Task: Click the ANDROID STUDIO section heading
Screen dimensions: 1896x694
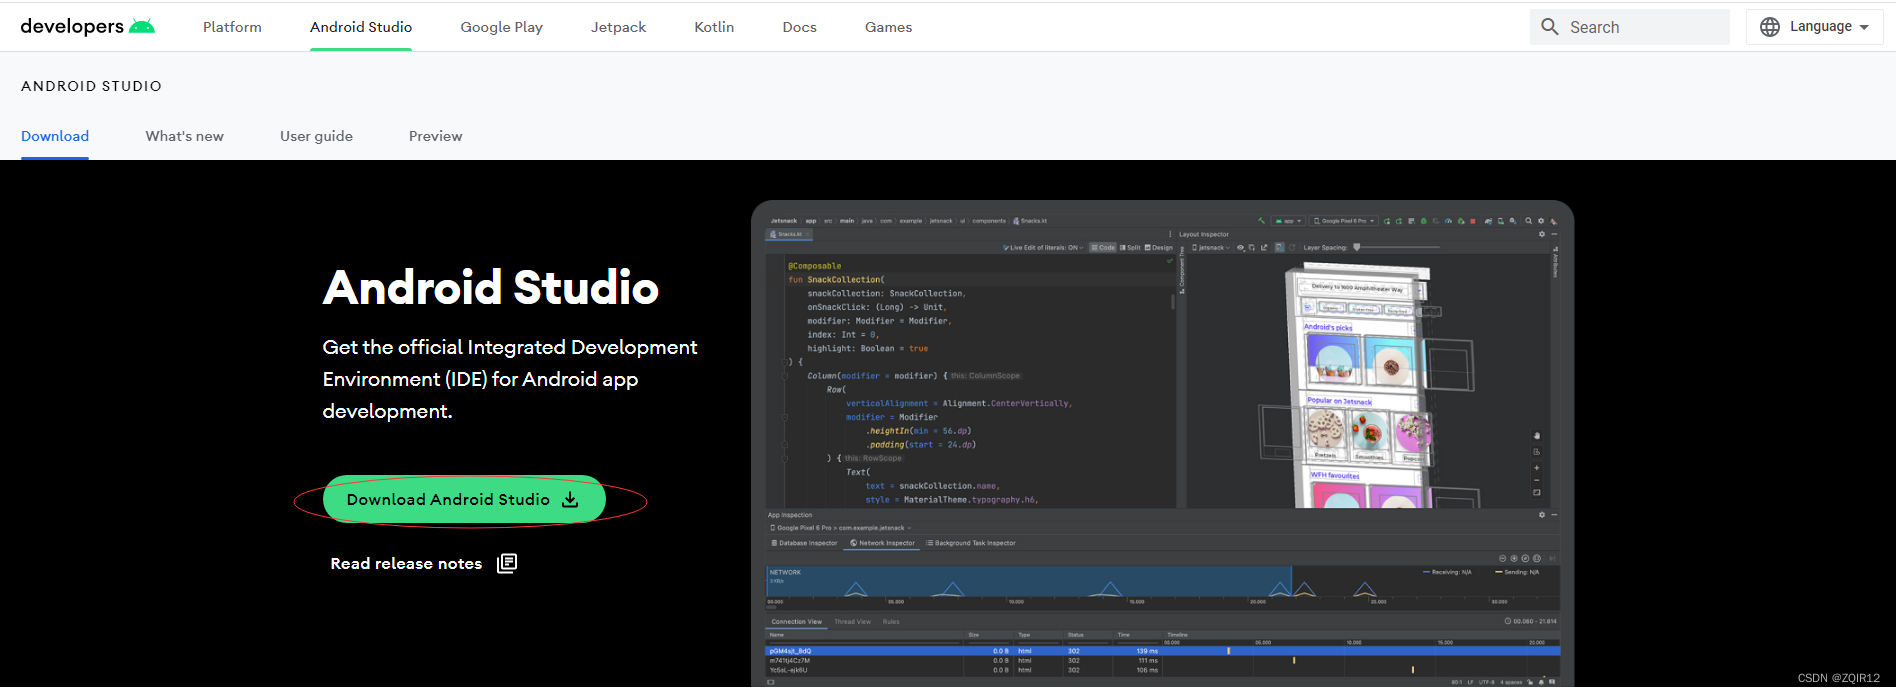Action: point(91,86)
